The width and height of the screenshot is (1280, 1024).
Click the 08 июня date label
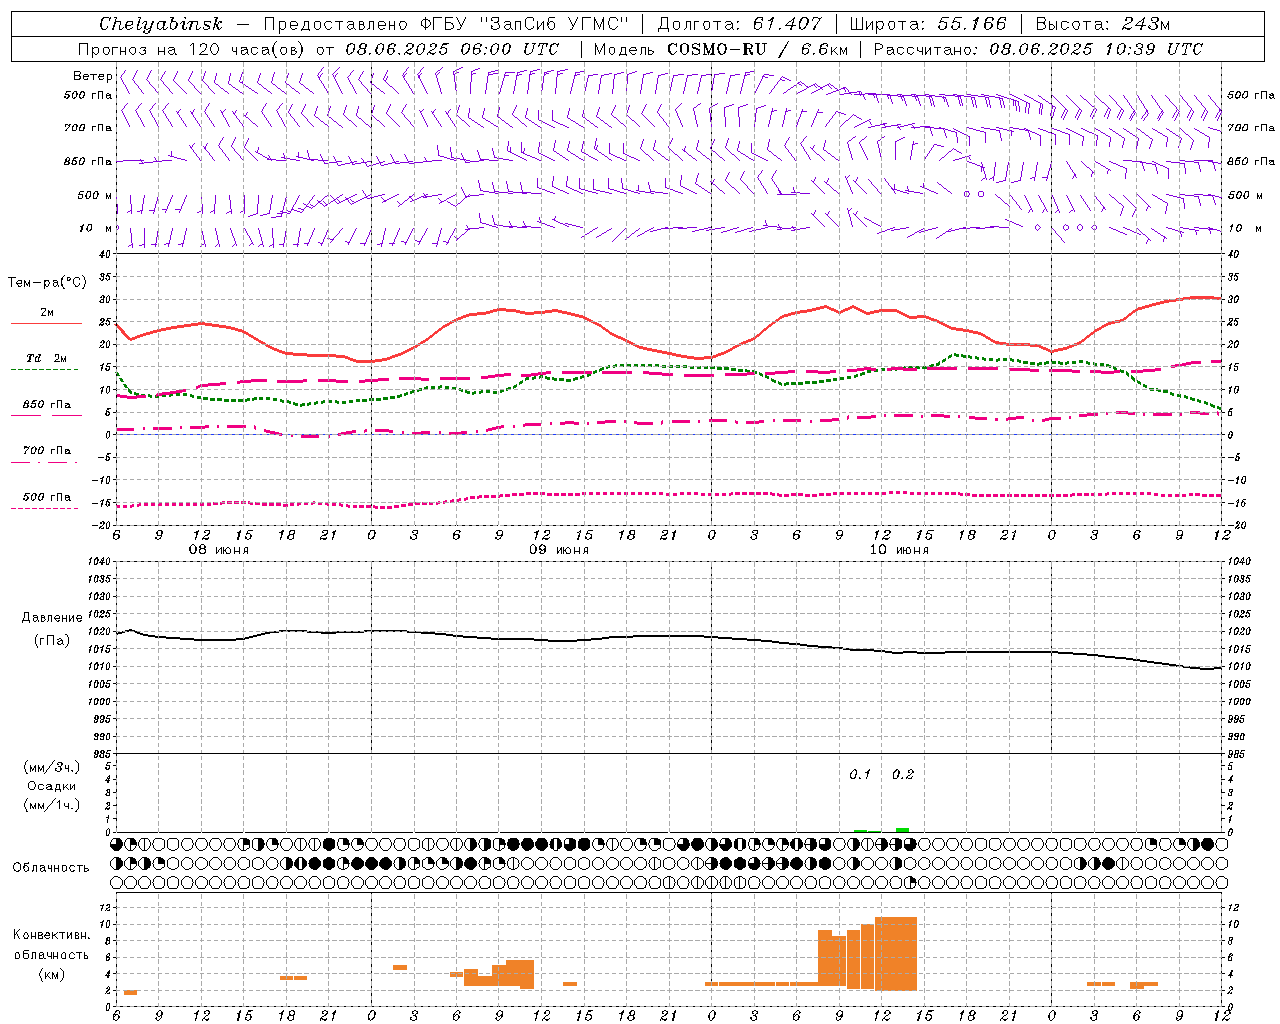(x=219, y=550)
